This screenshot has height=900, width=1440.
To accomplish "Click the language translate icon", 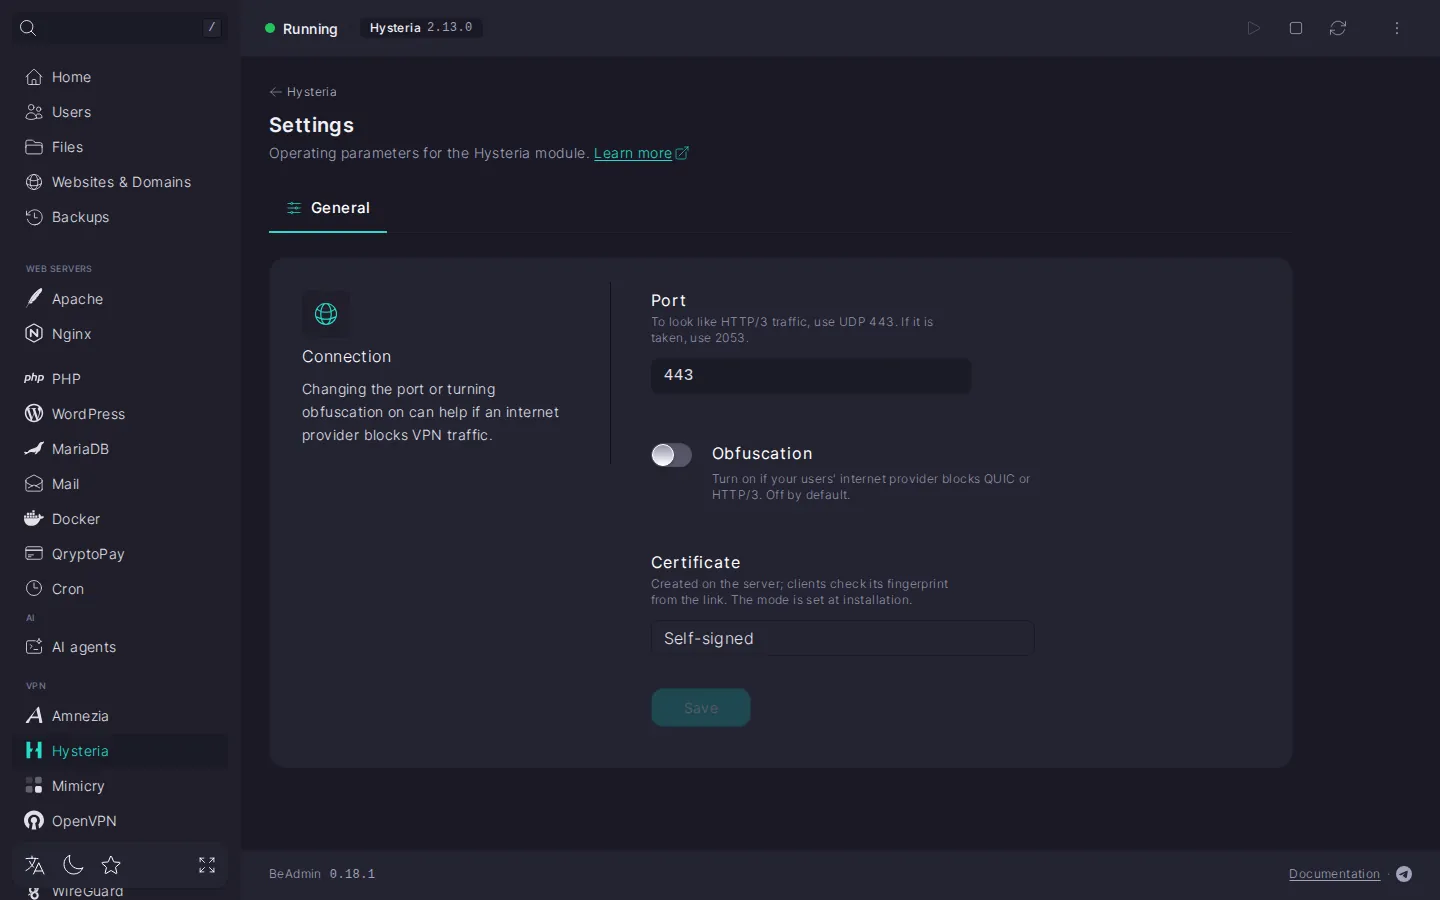I will 35,865.
